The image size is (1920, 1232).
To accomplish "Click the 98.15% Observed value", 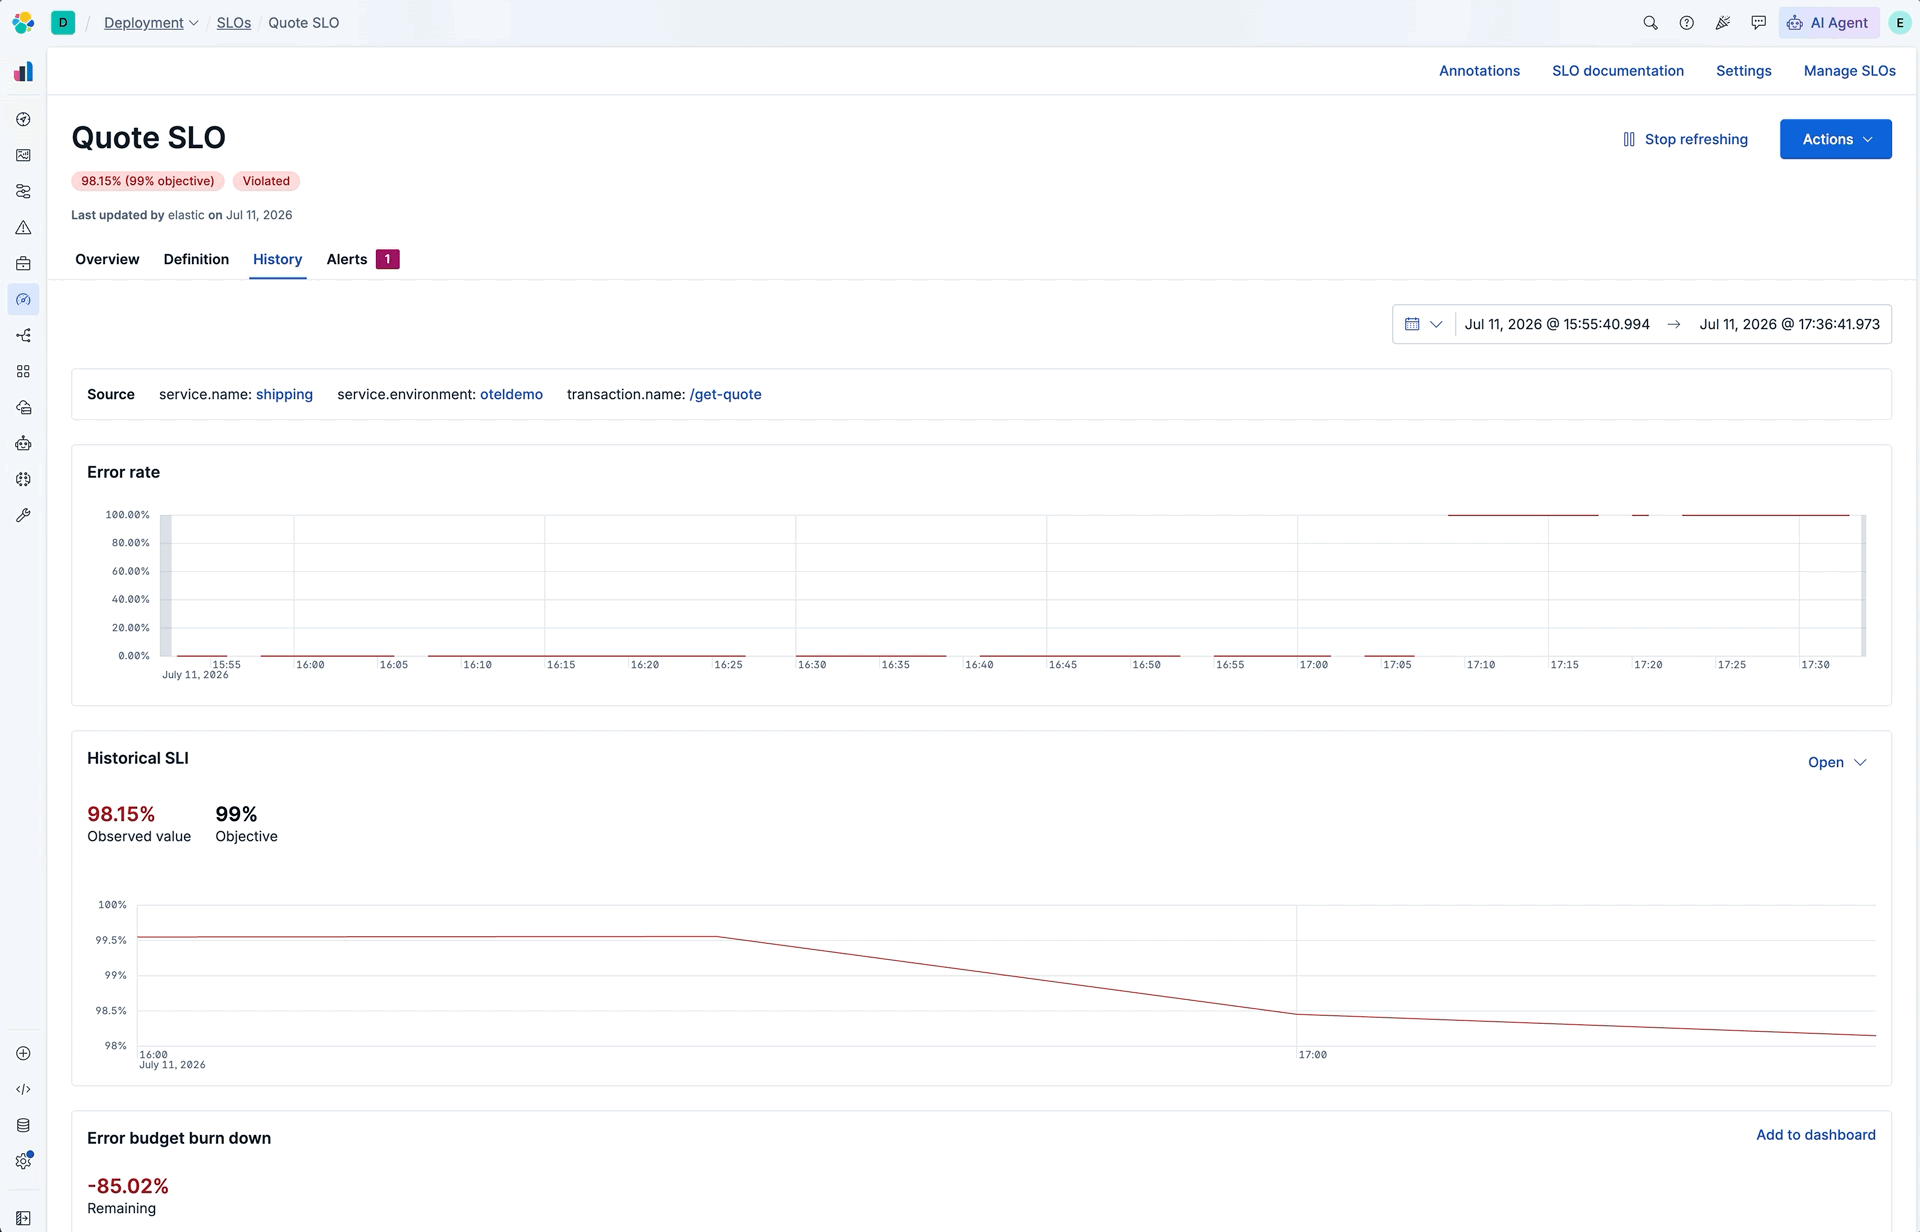I will click(121, 814).
